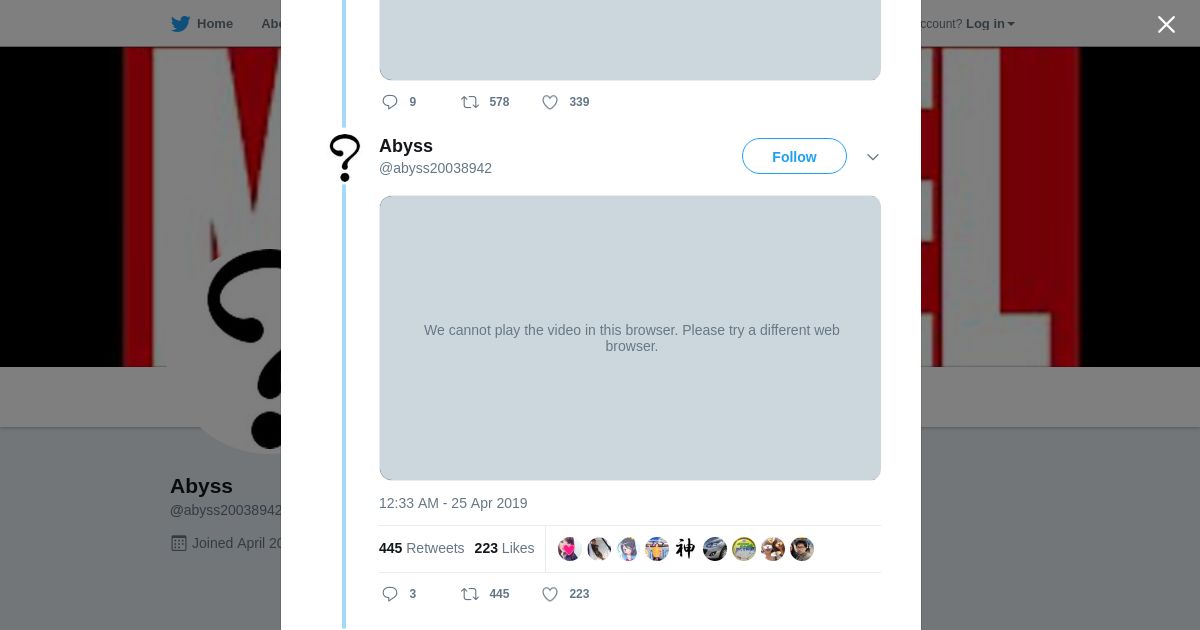This screenshot has height=630, width=1200.
Task: Click the kanji 神 liker avatar
Action: click(x=686, y=548)
